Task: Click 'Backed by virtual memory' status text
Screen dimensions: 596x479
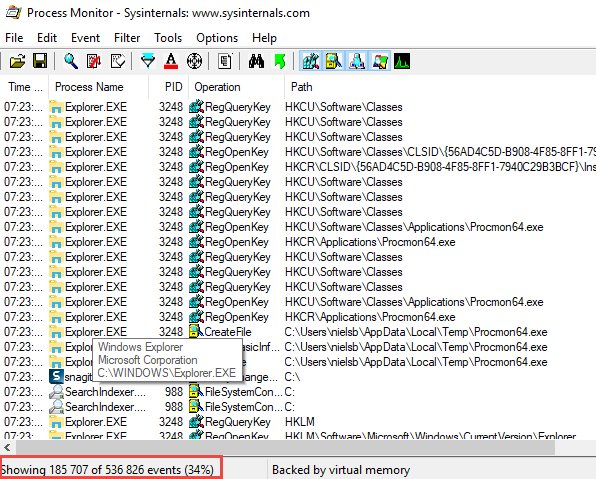Action: 341,470
